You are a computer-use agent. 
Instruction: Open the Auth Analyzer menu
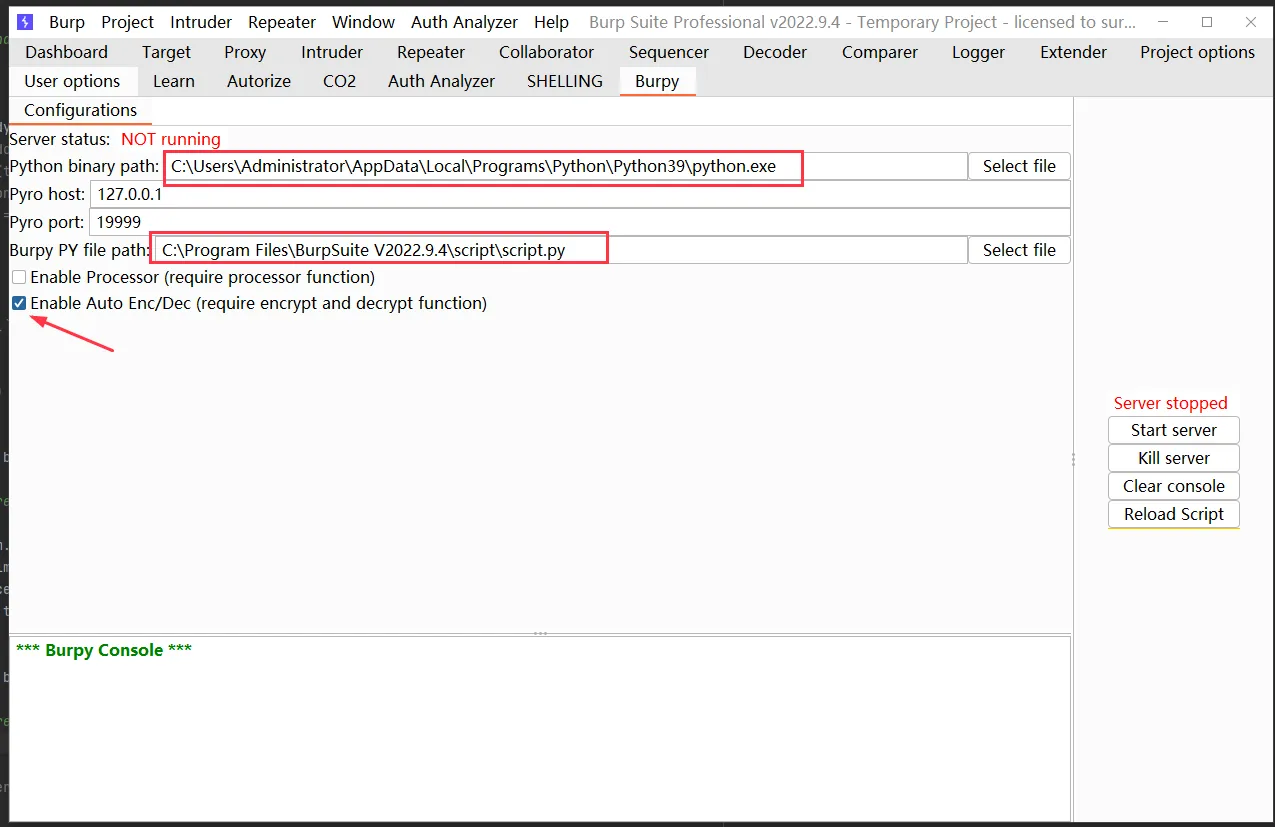tap(464, 22)
